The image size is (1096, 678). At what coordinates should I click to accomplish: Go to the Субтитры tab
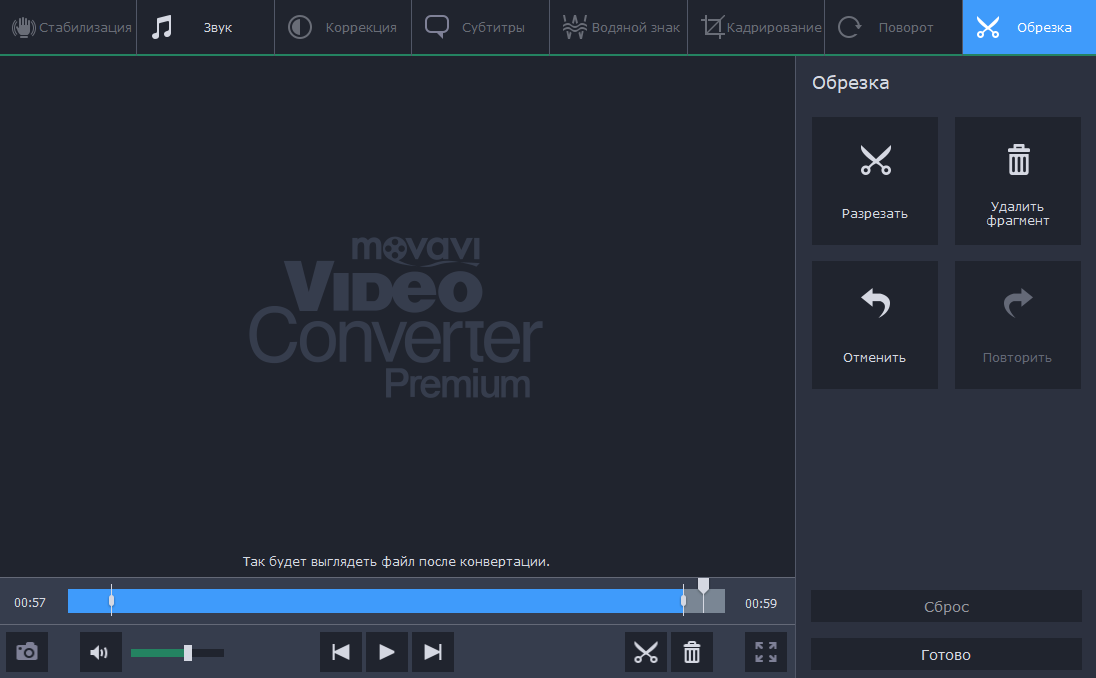coord(480,27)
